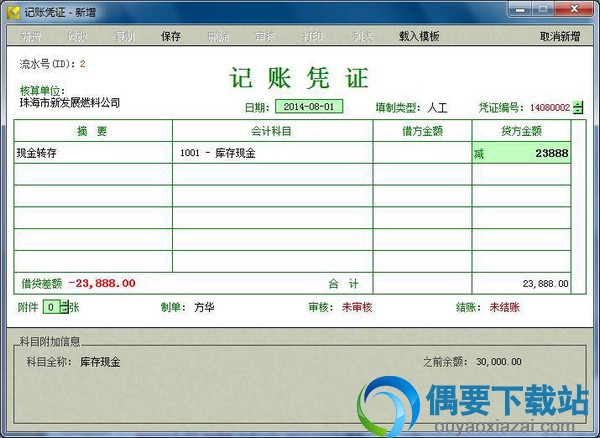This screenshot has width=600, height=438.
Task: Click the 删除 toolbar item
Action: point(218,36)
